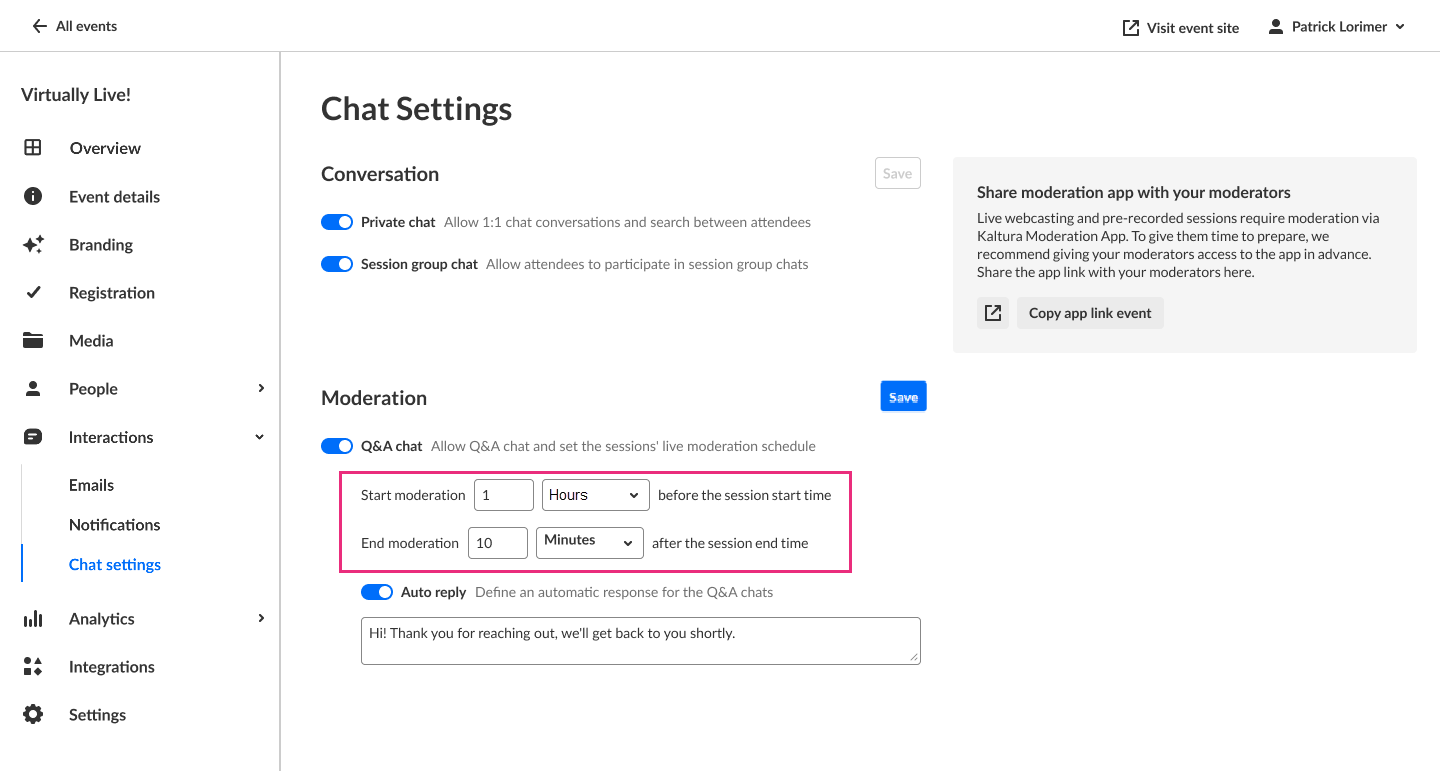The height and width of the screenshot is (771, 1440).
Task: Click the Event details info icon
Action: click(33, 197)
